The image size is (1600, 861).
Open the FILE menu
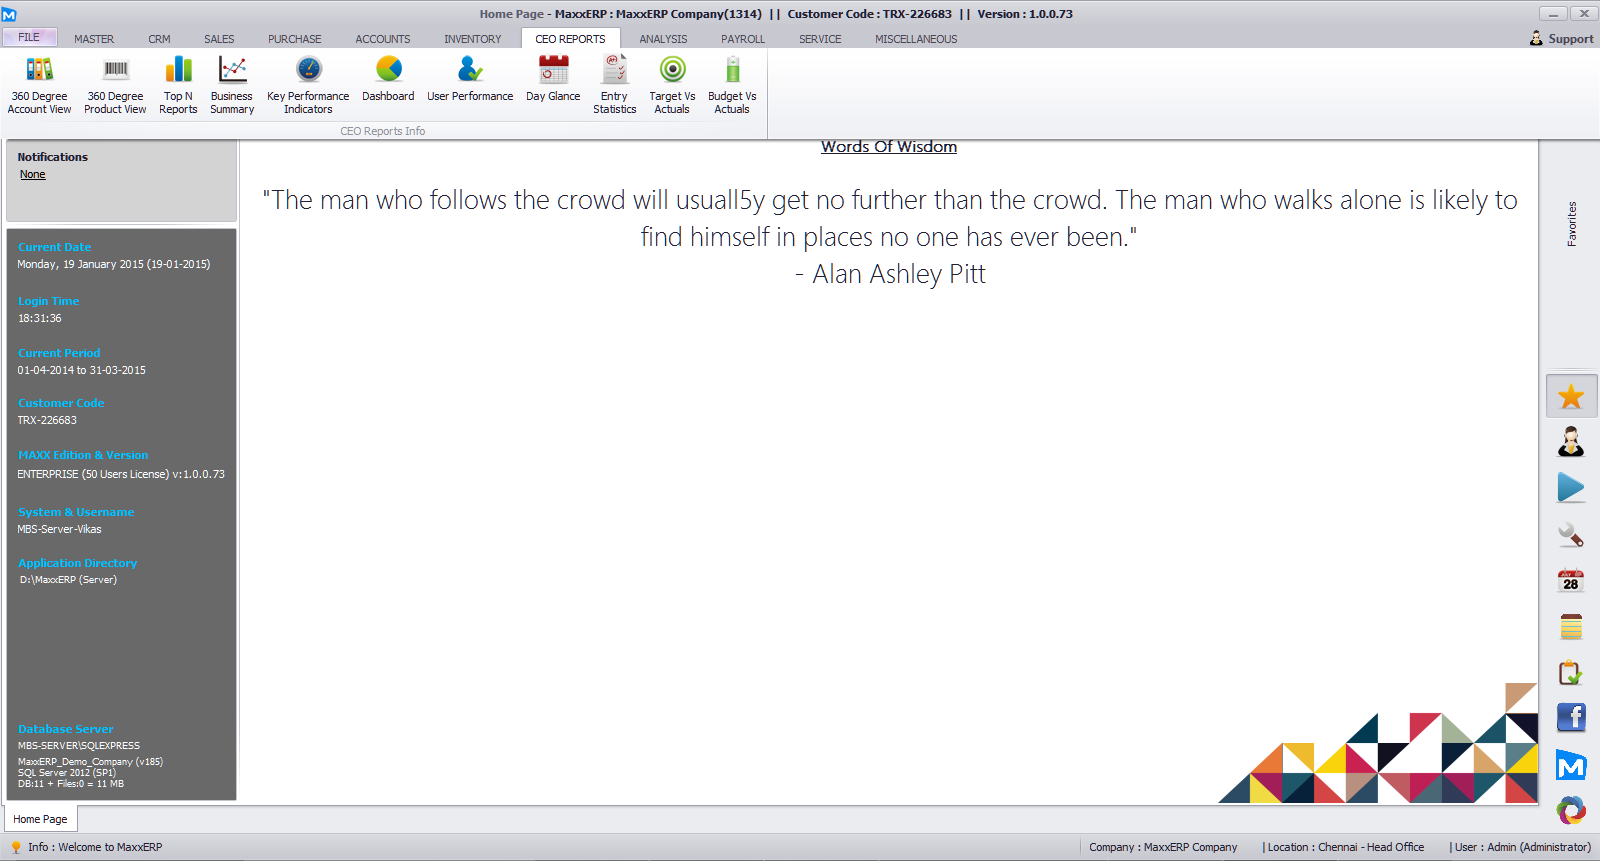tap(29, 38)
